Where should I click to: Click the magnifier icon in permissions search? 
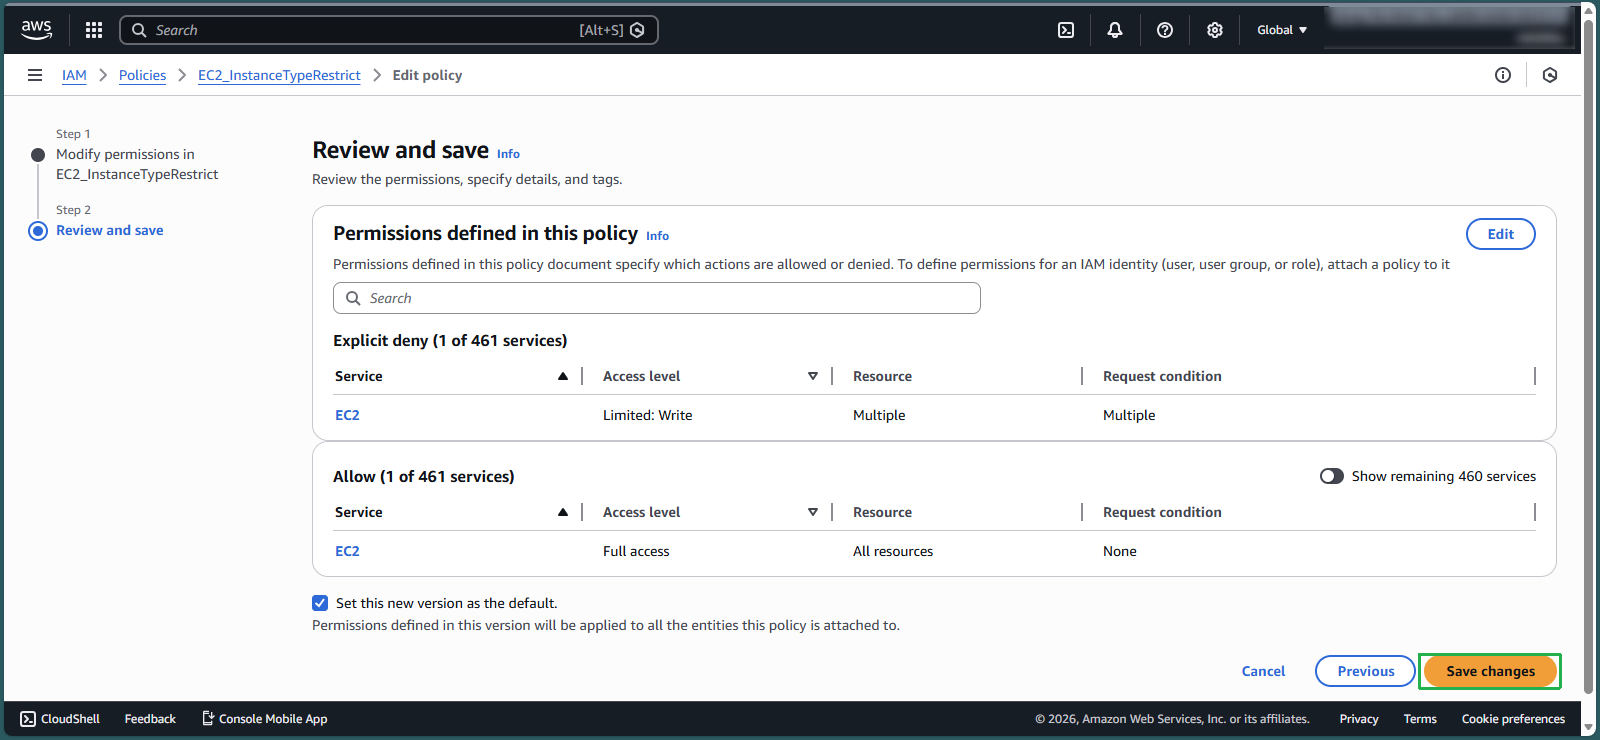click(353, 298)
